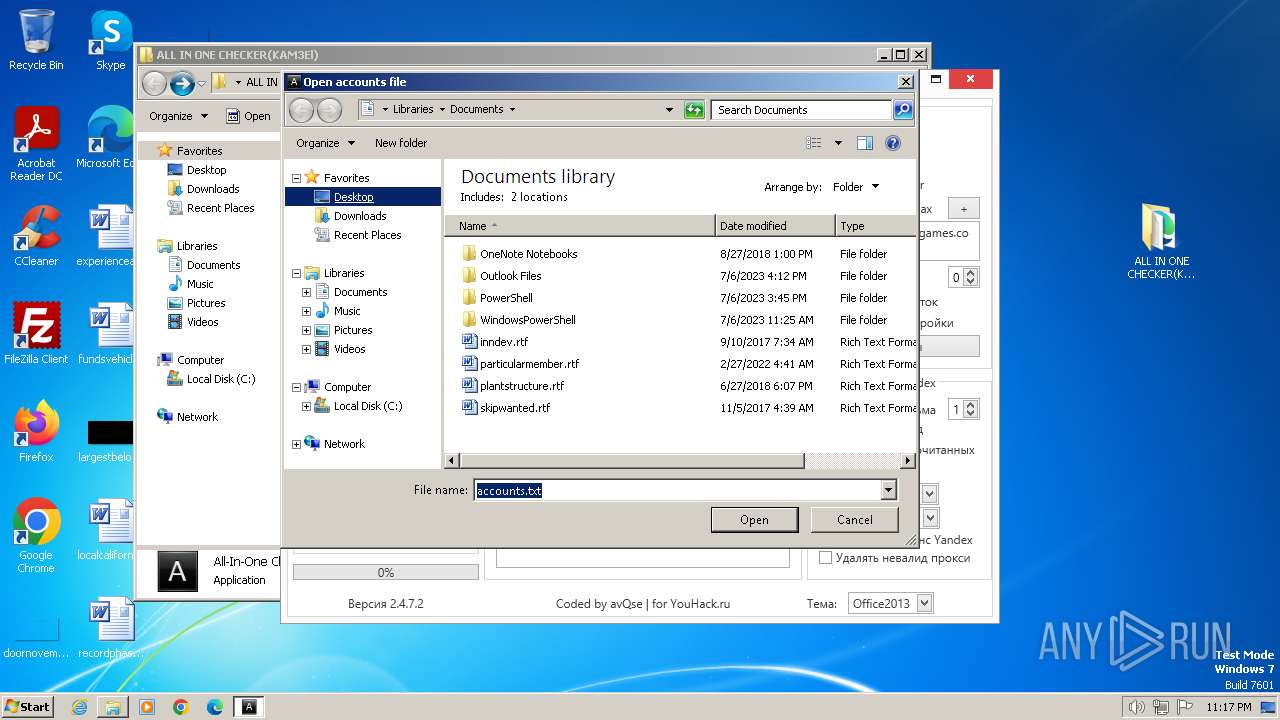Show the preview pane in the dialog
The width and height of the screenshot is (1280, 720).
click(x=865, y=143)
